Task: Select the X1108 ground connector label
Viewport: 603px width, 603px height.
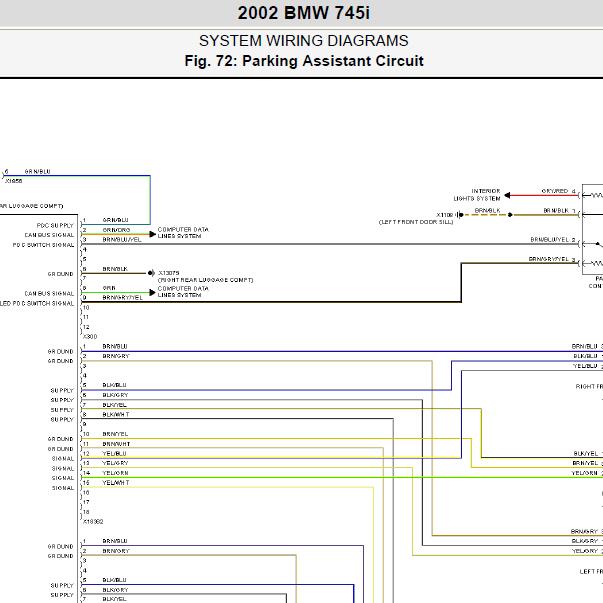Action: [x=444, y=215]
